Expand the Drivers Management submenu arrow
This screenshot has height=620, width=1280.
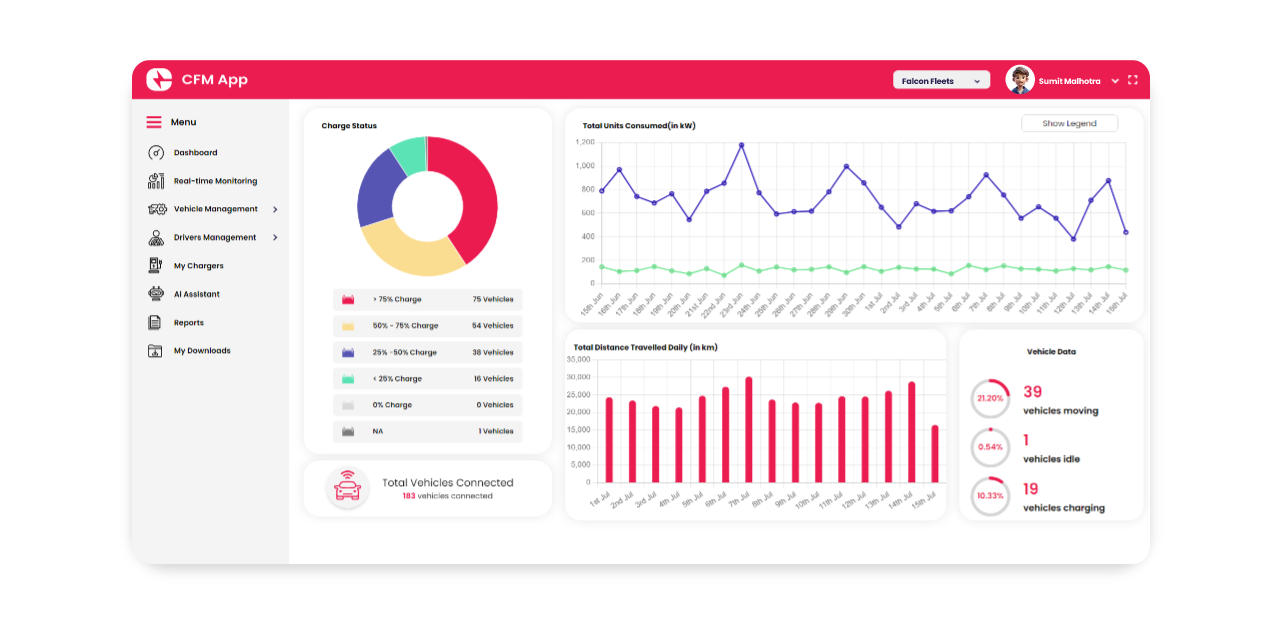click(275, 238)
